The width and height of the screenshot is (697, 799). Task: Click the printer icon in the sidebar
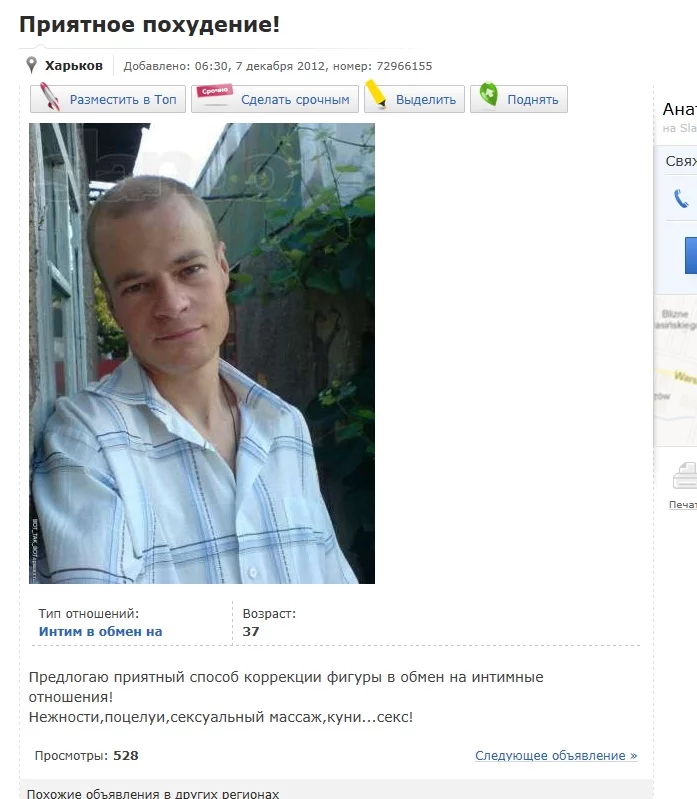tap(685, 475)
